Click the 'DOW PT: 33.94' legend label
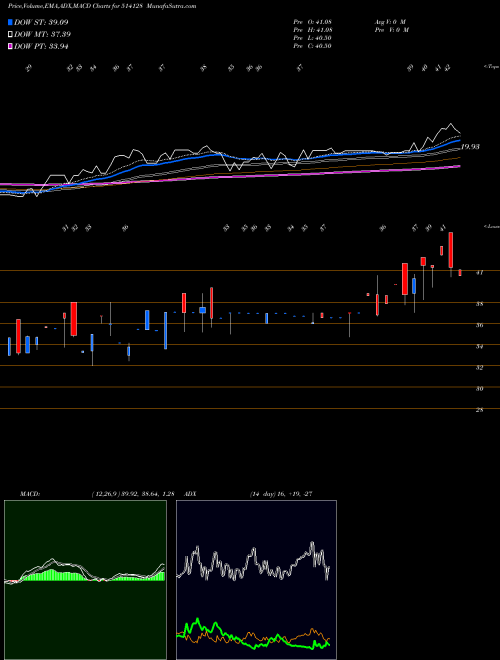The height and width of the screenshot is (660, 500). point(41,46)
